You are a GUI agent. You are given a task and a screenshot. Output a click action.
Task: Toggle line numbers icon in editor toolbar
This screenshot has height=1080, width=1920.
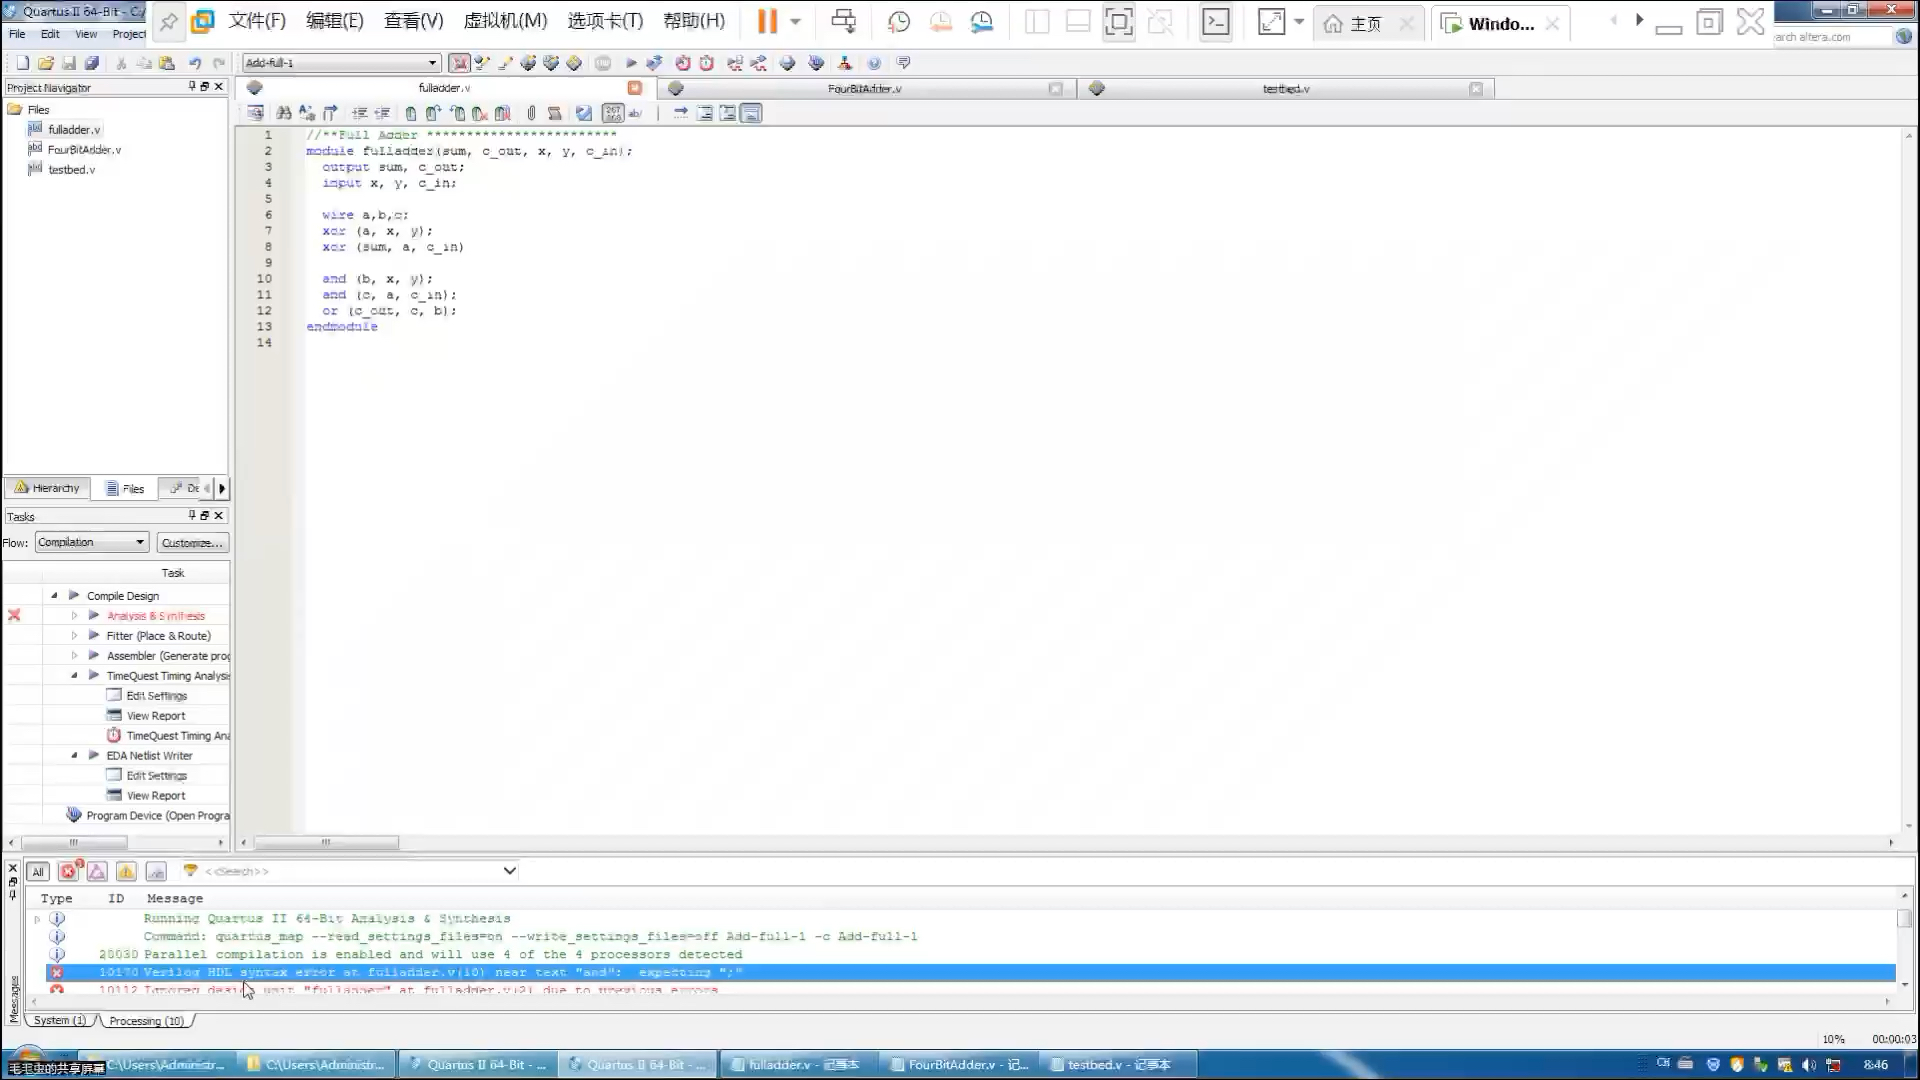(x=612, y=114)
